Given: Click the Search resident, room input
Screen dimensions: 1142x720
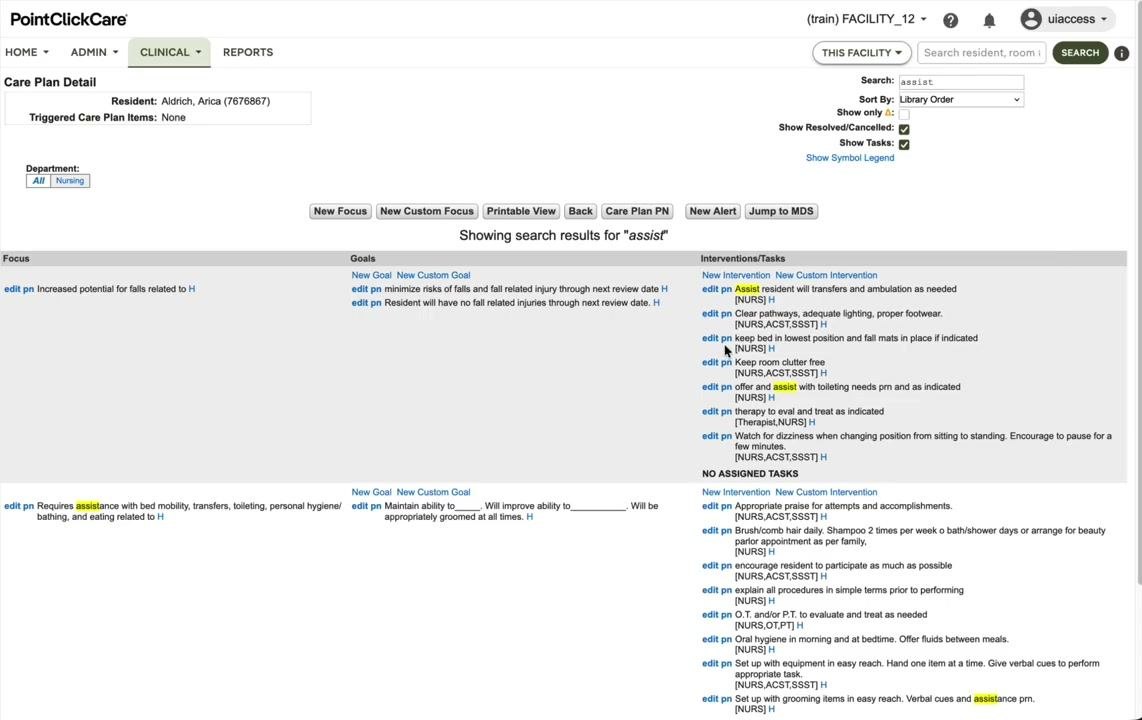Looking at the screenshot, I should coord(981,52).
